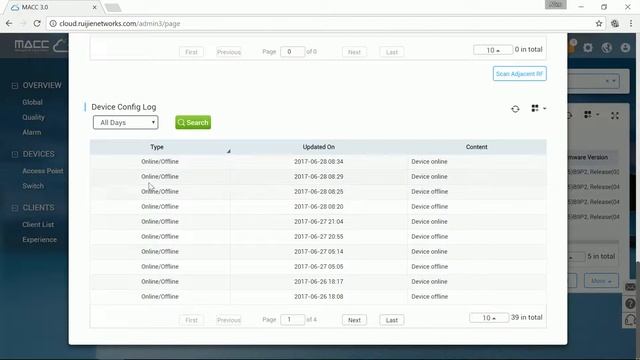Open the browser extension icon
Viewport: 640px width, 360px height.
615,24
